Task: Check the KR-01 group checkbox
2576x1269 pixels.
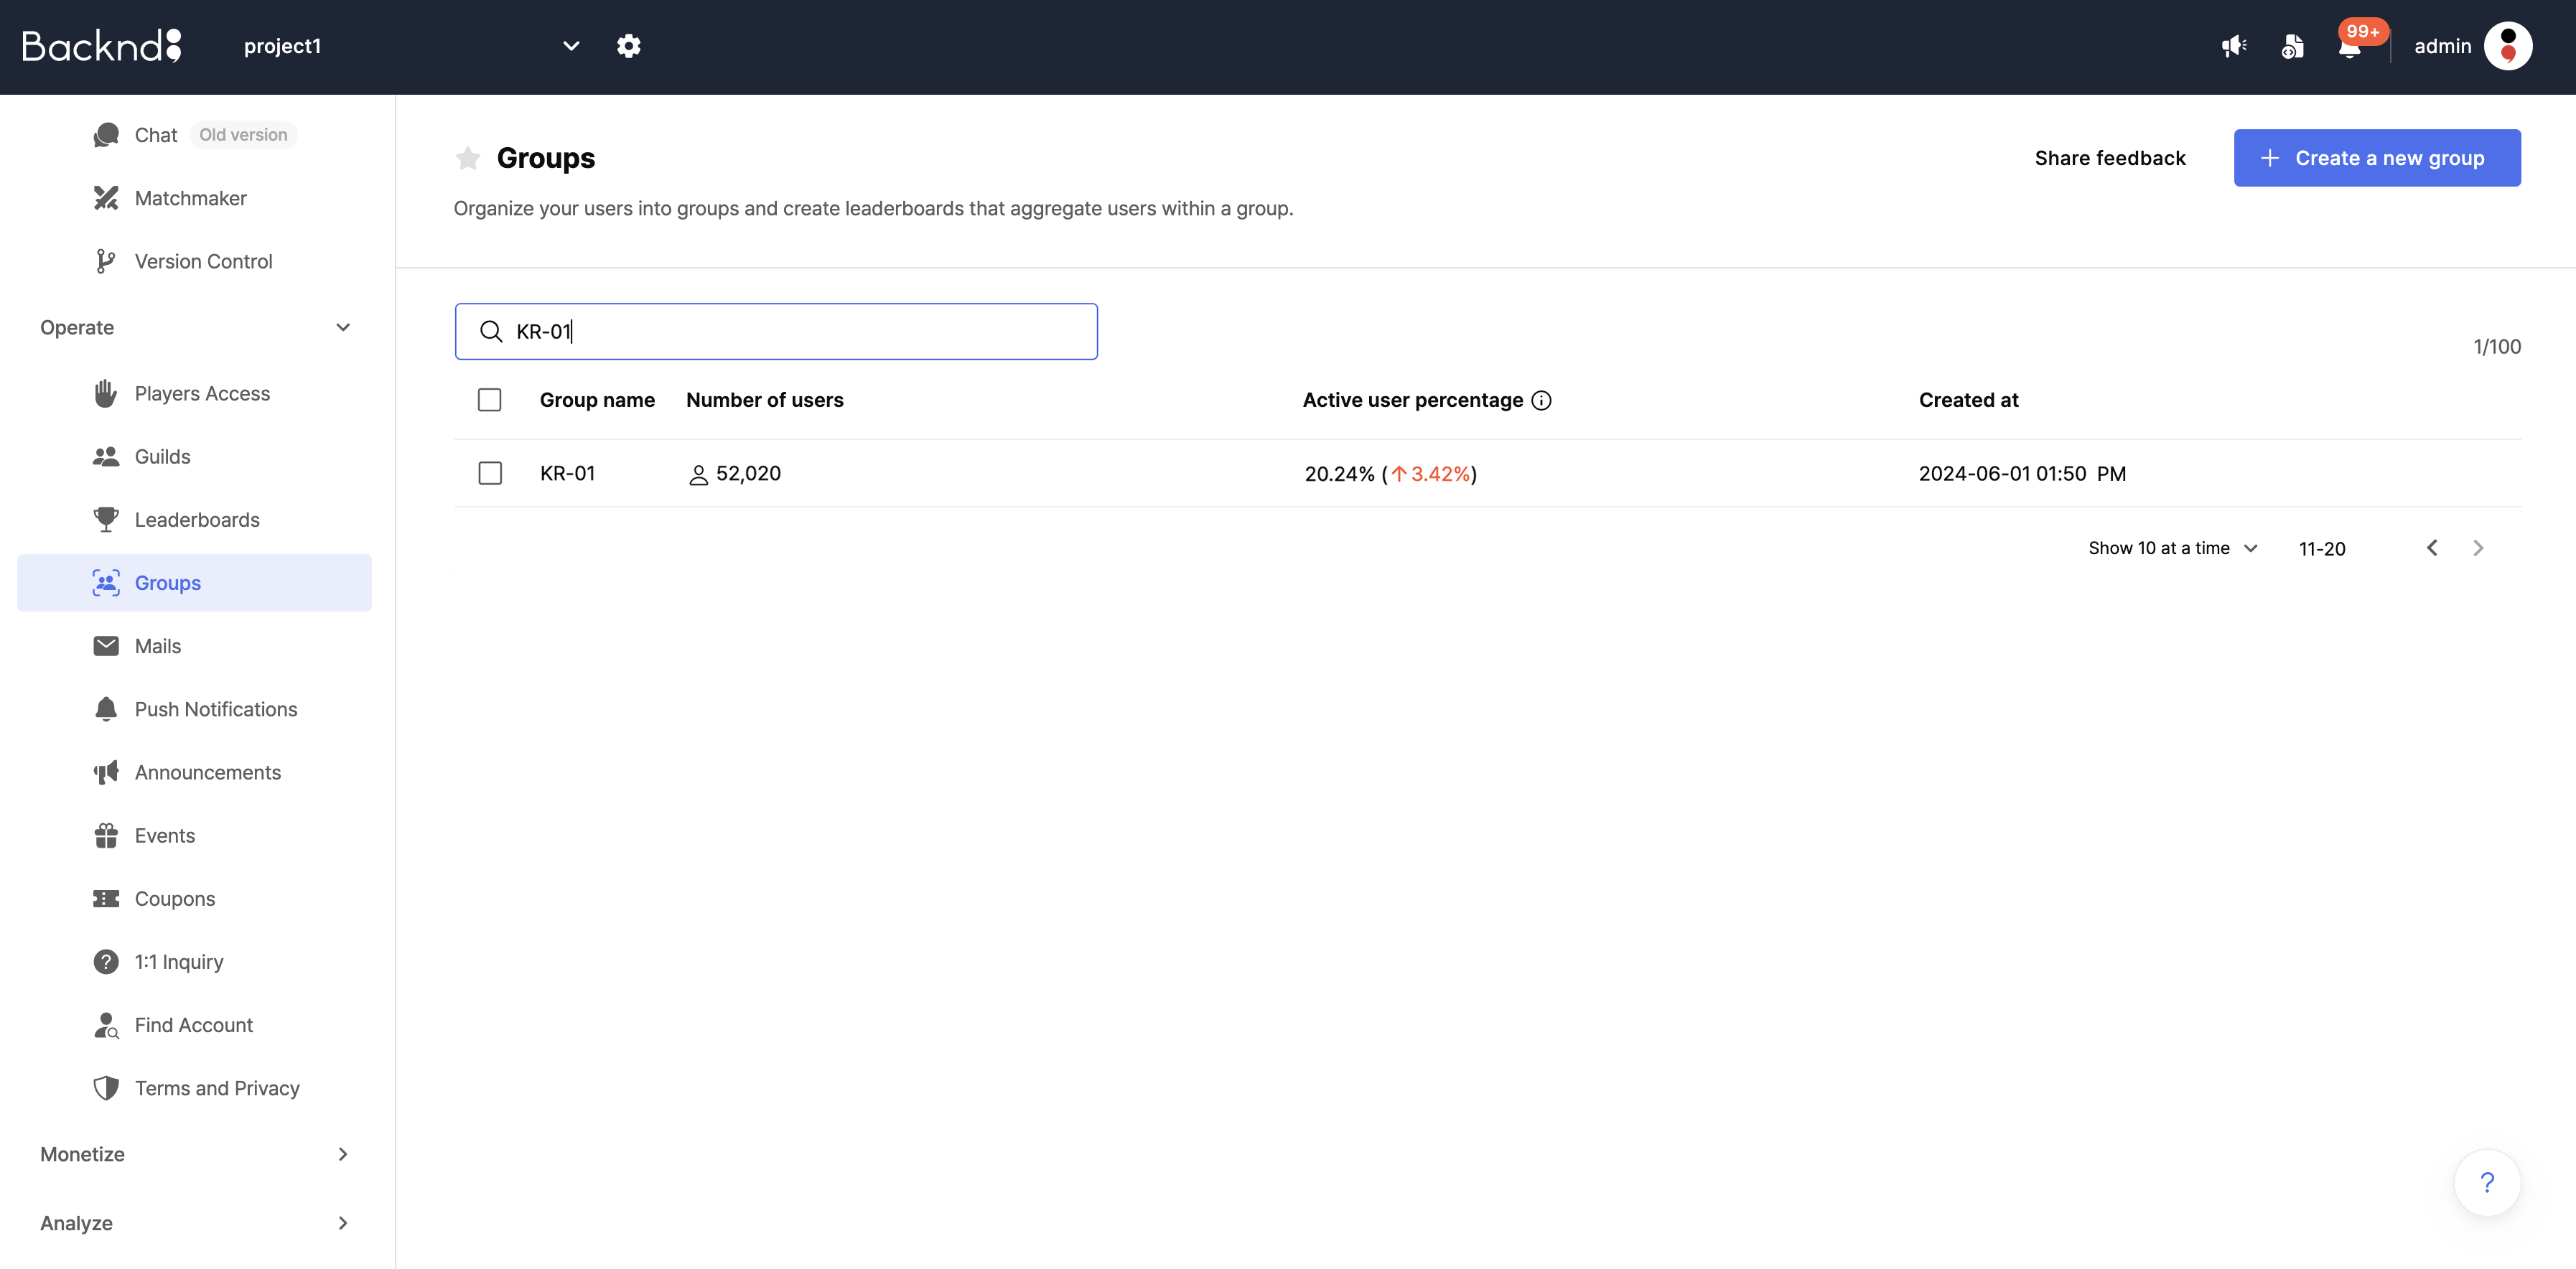Action: tap(490, 473)
